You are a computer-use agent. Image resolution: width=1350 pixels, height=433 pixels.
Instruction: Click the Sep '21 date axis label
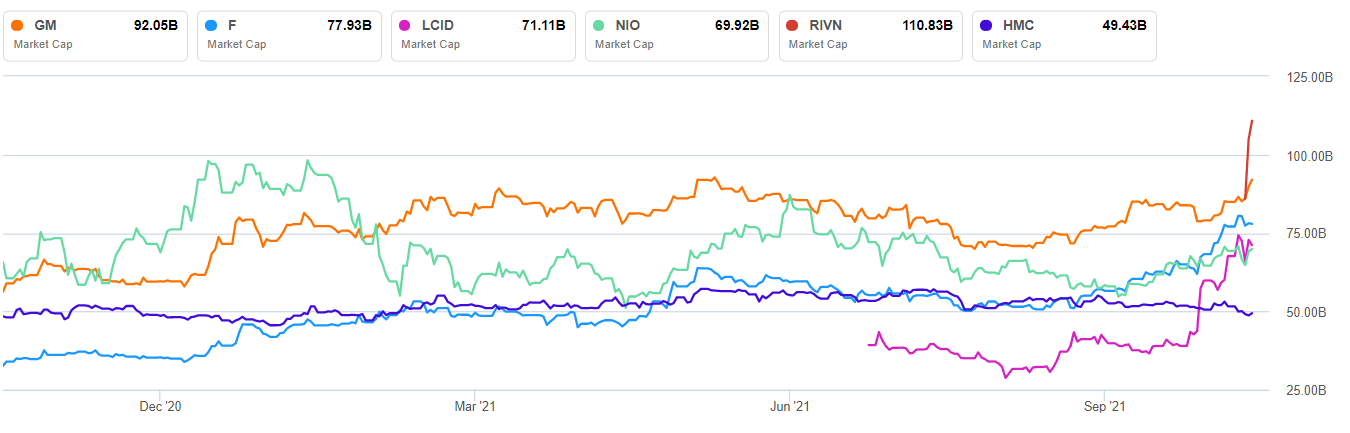pos(1104,407)
